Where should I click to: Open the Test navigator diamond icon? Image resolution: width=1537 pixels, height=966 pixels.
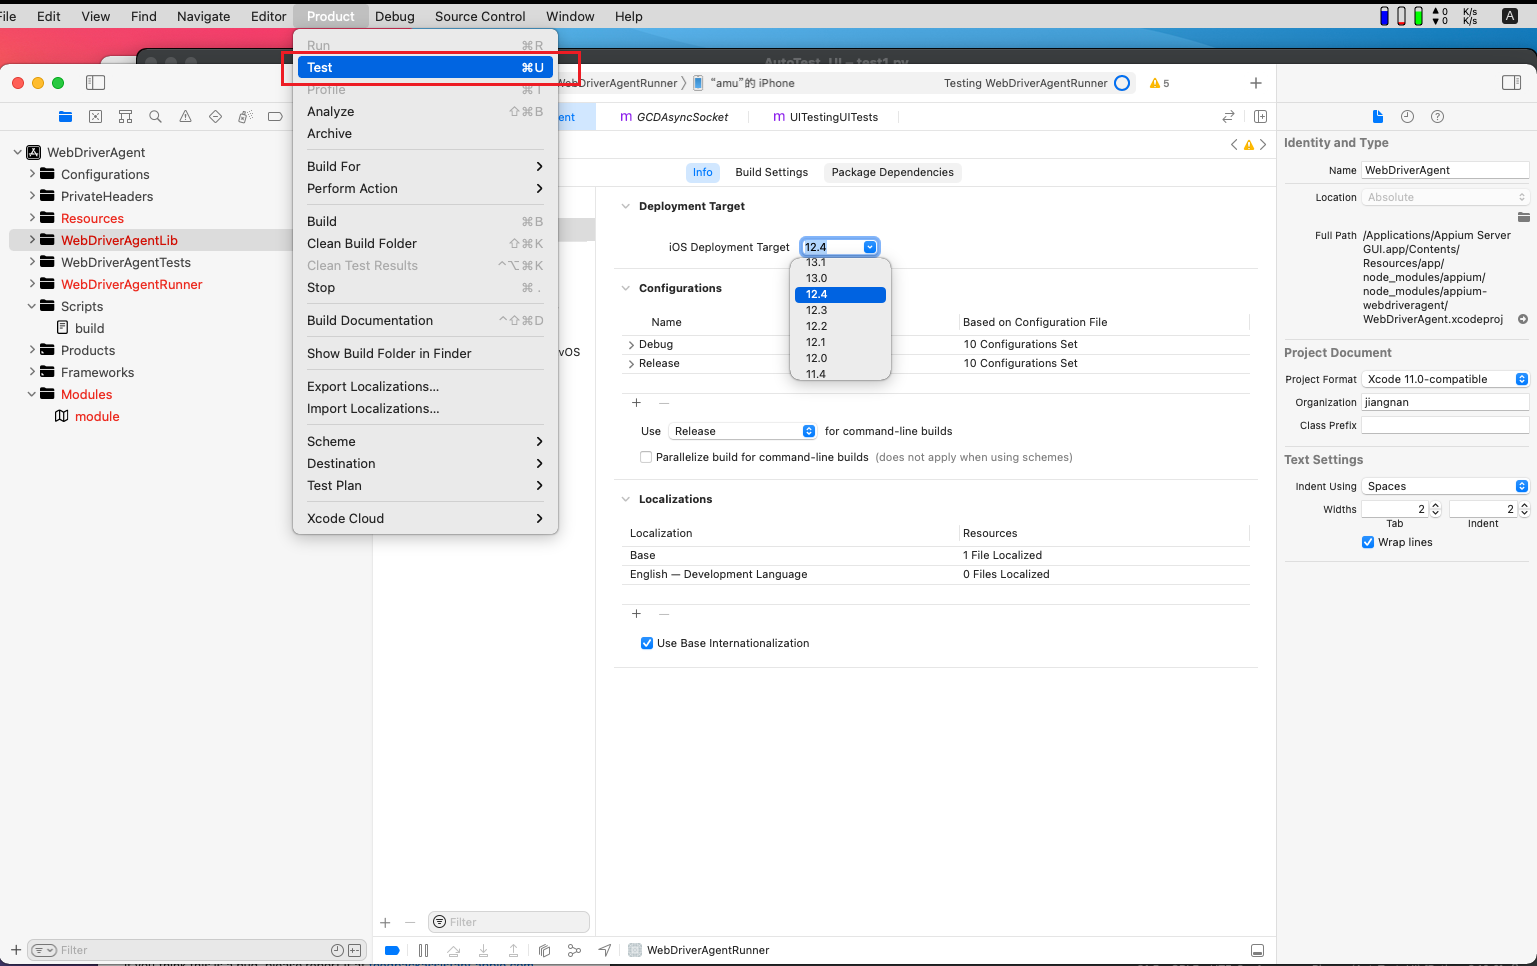click(x=215, y=117)
